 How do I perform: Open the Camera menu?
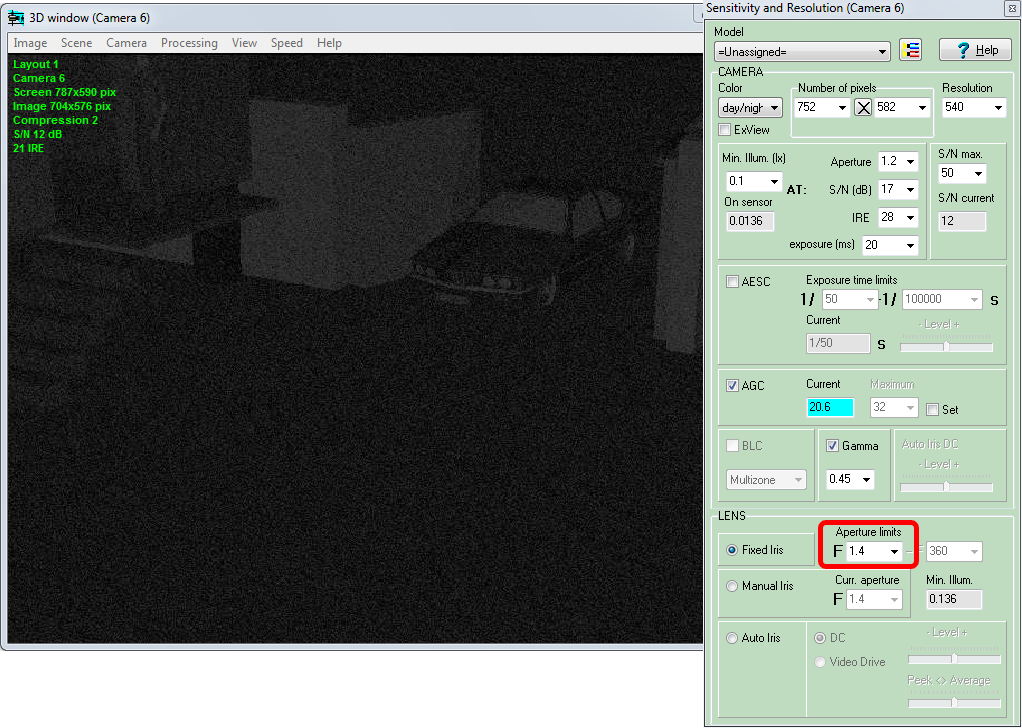coord(126,43)
